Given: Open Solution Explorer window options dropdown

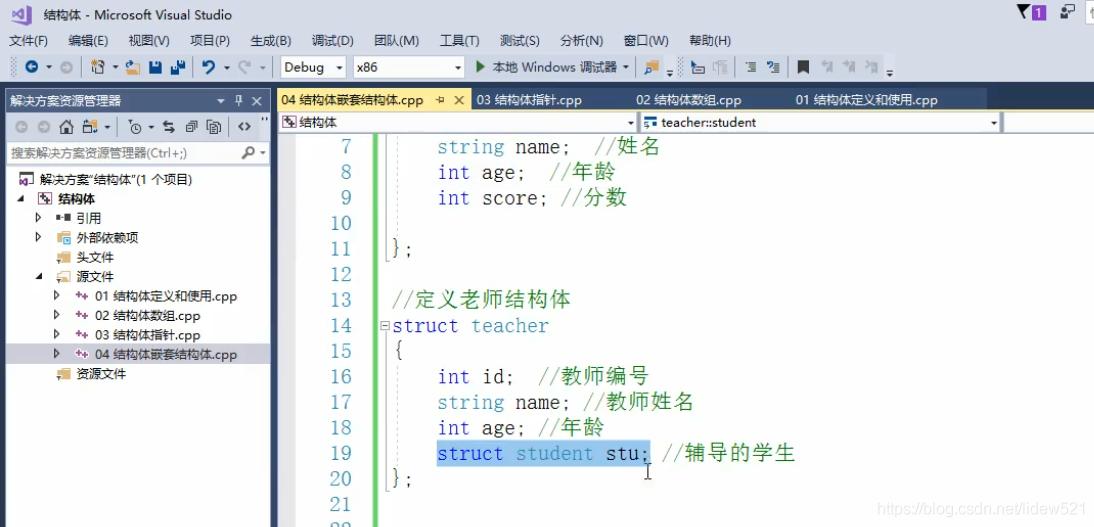Looking at the screenshot, I should [x=221, y=101].
